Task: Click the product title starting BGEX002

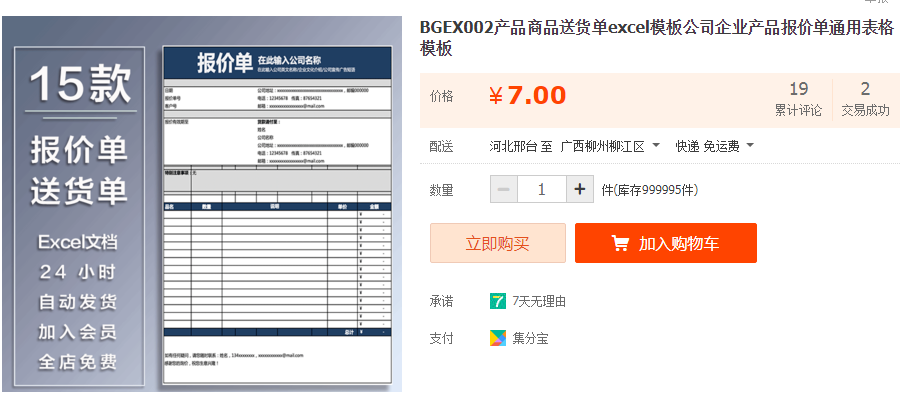Action: pos(657,38)
